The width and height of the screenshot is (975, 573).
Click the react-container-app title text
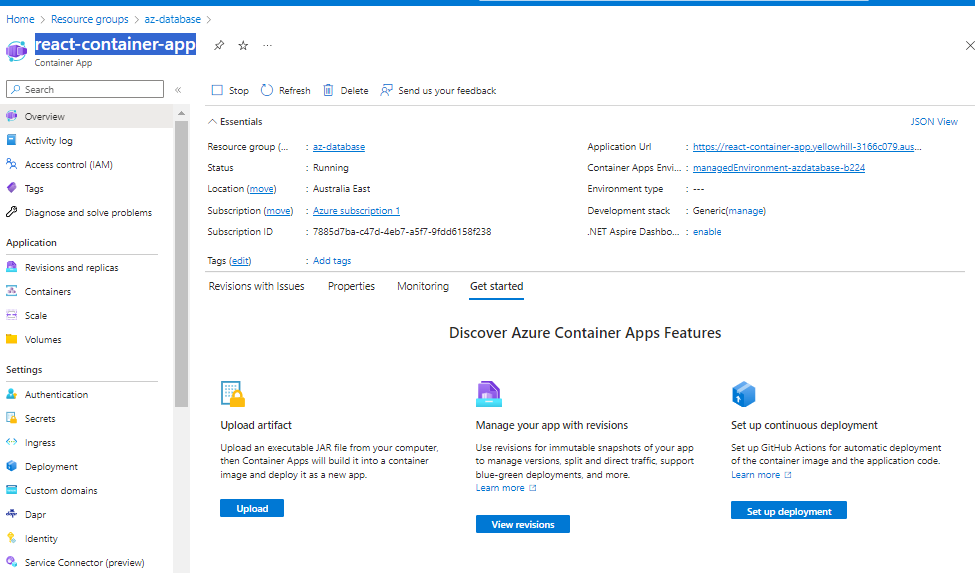point(115,44)
